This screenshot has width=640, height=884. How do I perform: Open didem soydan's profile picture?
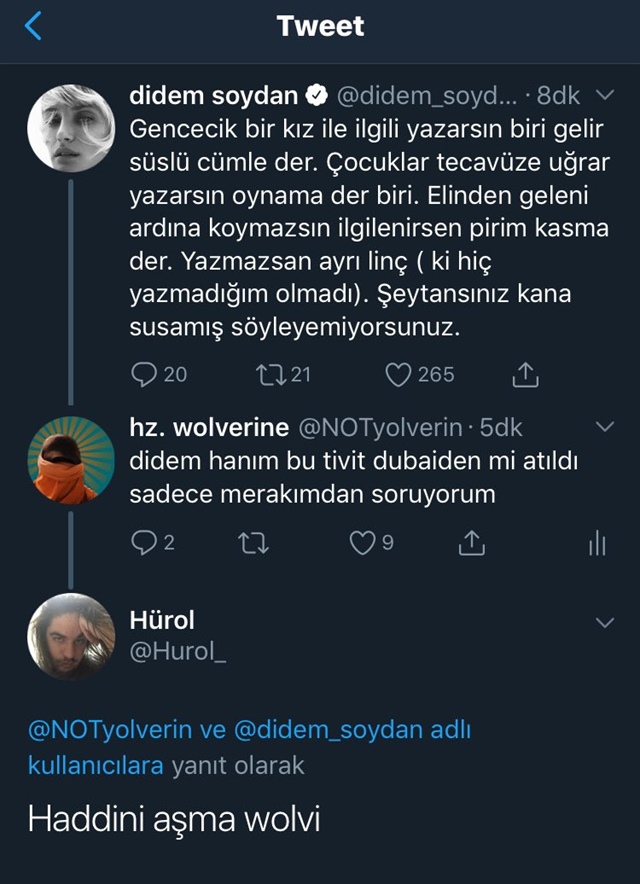(x=70, y=128)
